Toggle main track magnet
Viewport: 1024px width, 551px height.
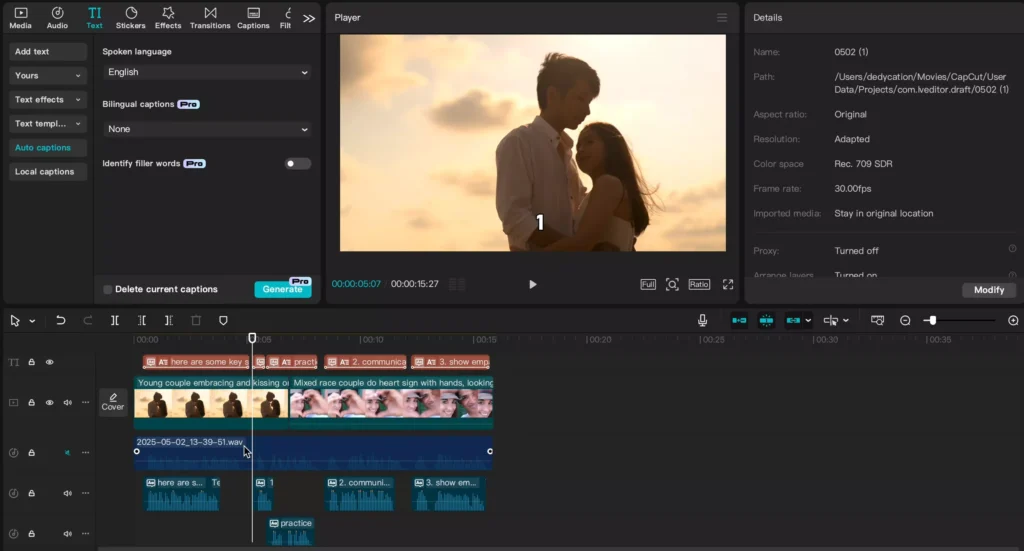(739, 321)
